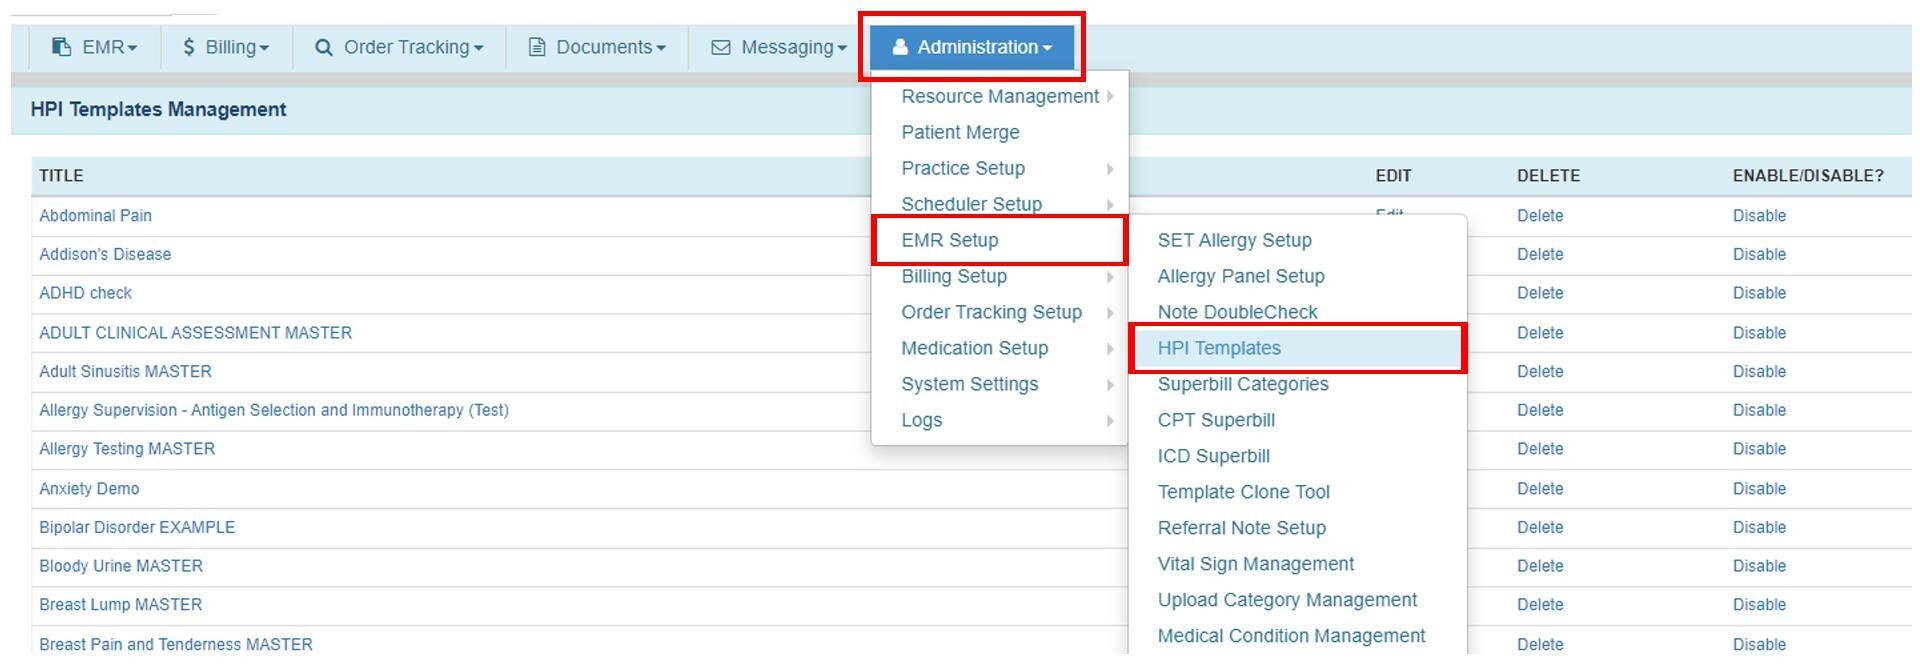1920x670 pixels.
Task: Expand the Medication Setup submenu arrow
Action: (x=1110, y=348)
